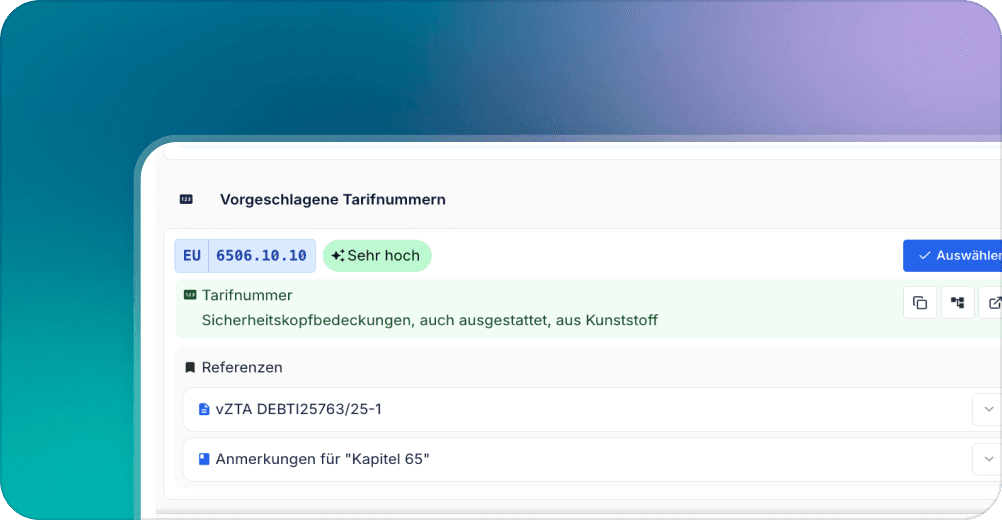The height and width of the screenshot is (520, 1002).
Task: Click the Kapitel 65 notes book icon
Action: click(x=204, y=459)
